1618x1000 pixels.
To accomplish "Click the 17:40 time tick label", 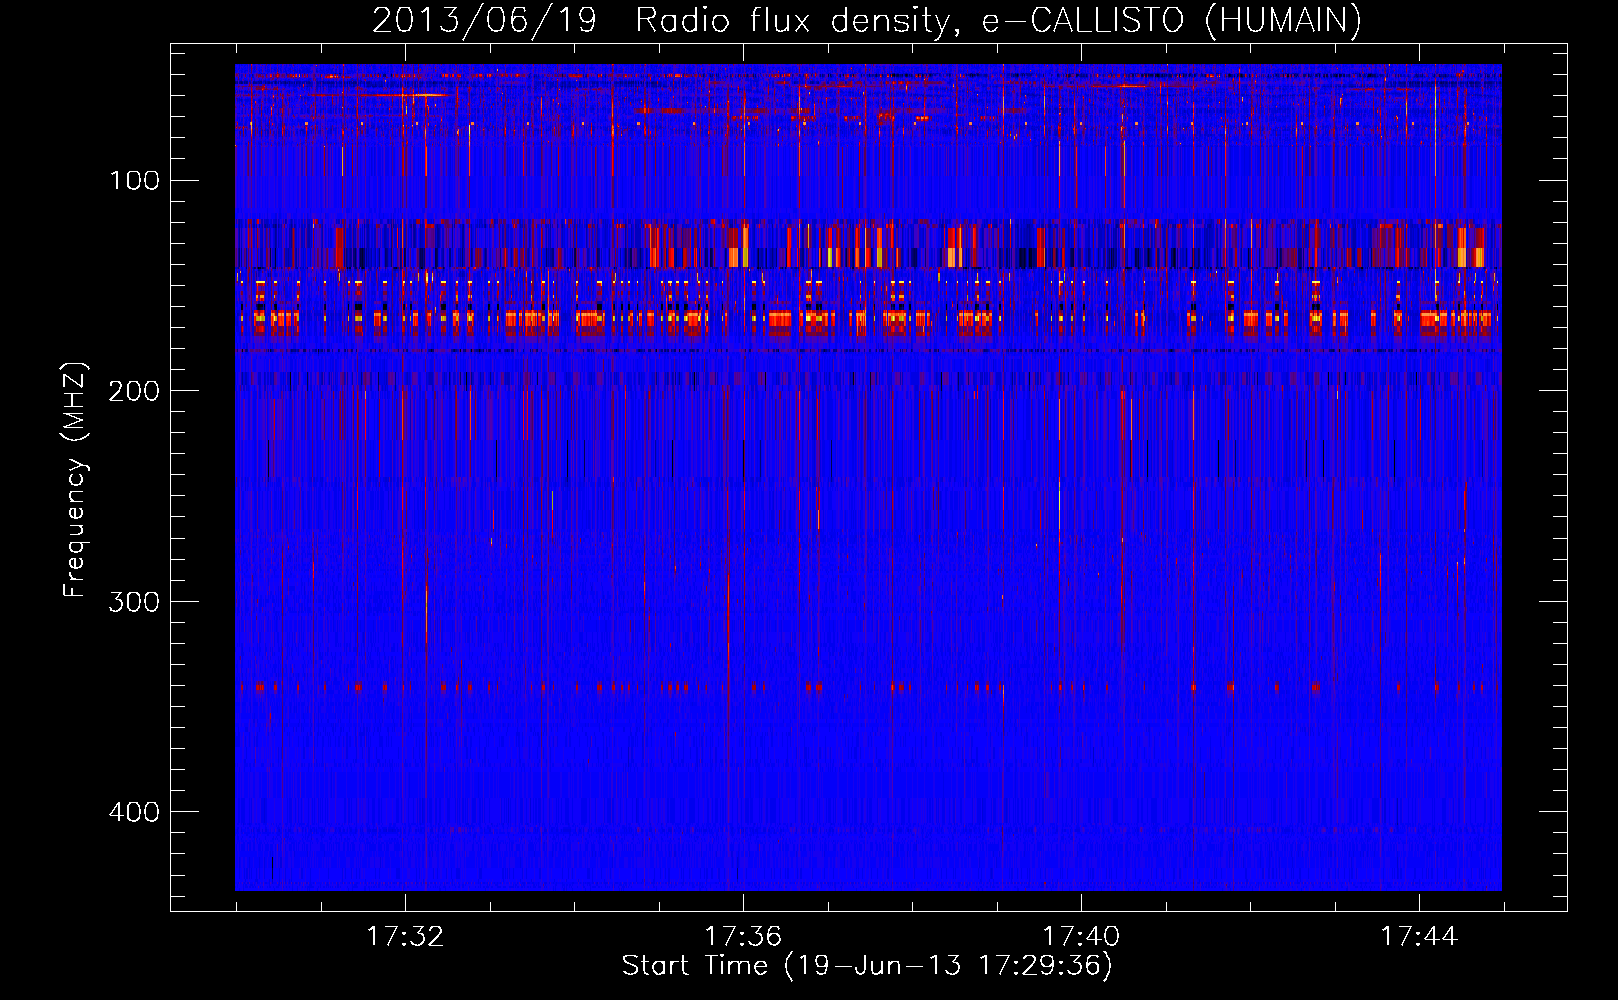I will click(1081, 937).
